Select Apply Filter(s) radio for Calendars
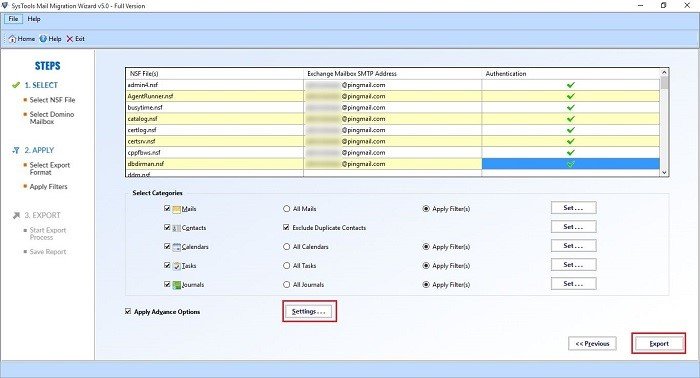The width and height of the screenshot is (700, 378). pyautogui.click(x=426, y=247)
